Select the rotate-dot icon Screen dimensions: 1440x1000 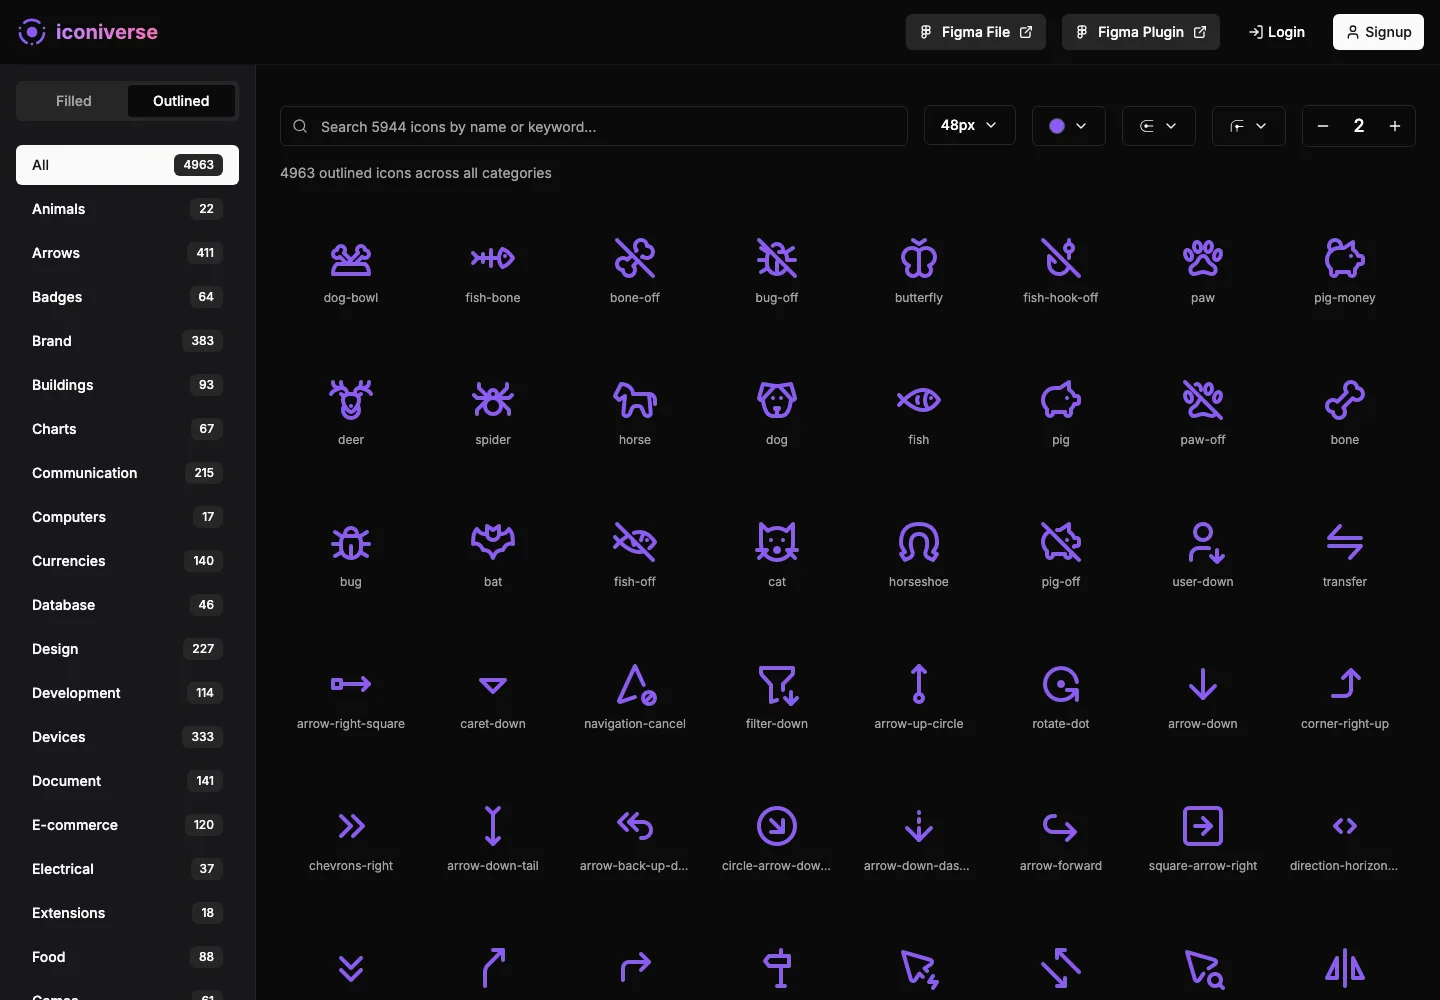coord(1061,685)
